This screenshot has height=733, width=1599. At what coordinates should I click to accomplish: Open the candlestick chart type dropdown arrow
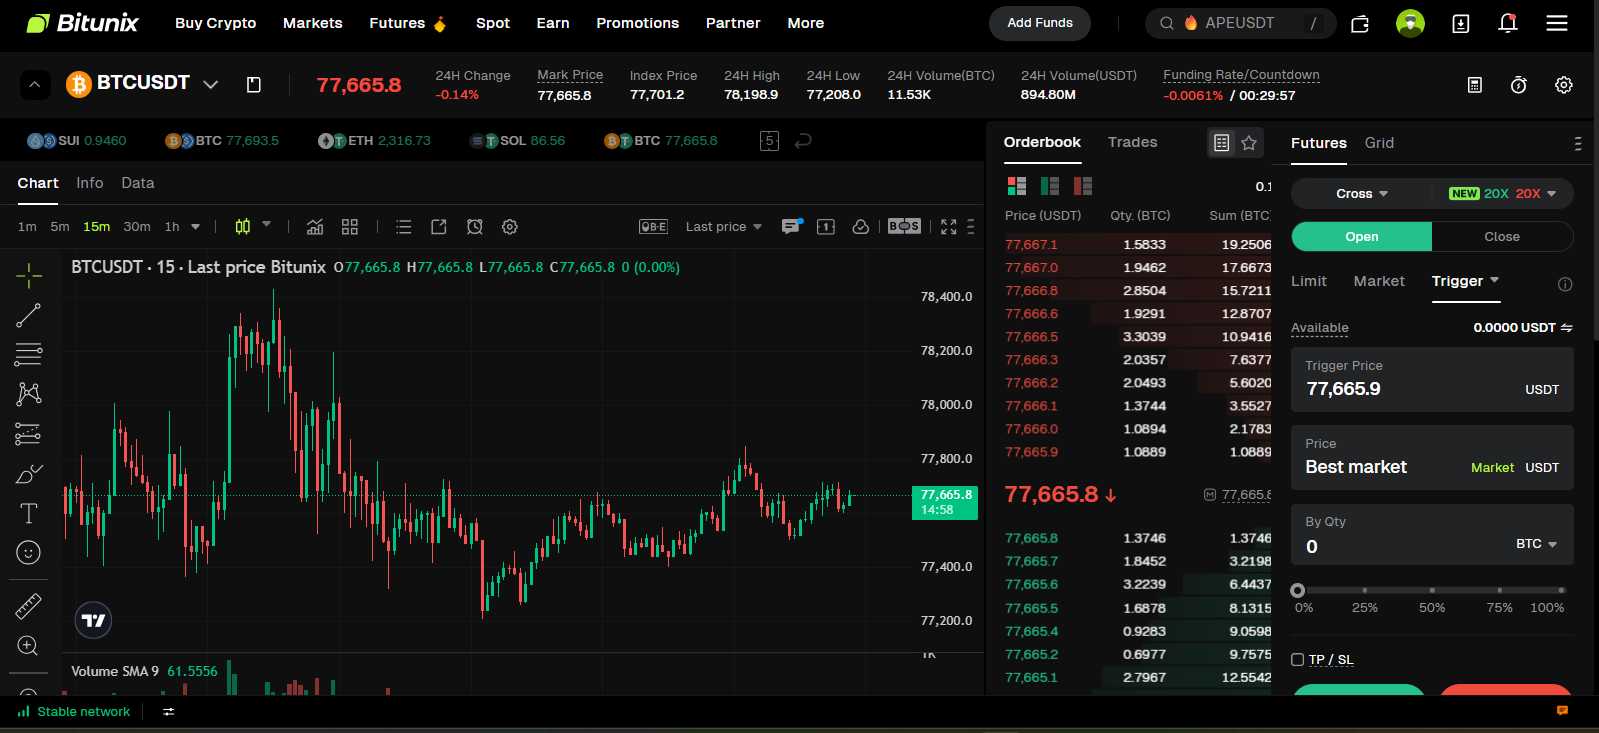267,225
